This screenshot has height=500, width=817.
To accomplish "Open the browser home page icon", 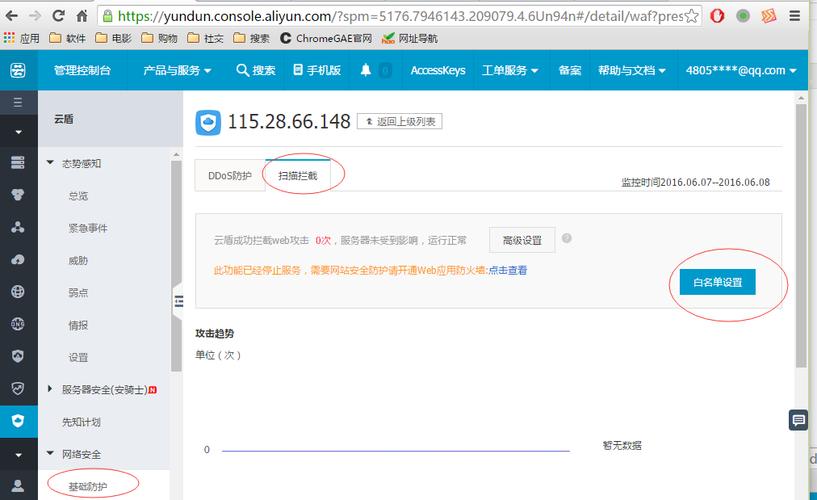I will pyautogui.click(x=82, y=16).
